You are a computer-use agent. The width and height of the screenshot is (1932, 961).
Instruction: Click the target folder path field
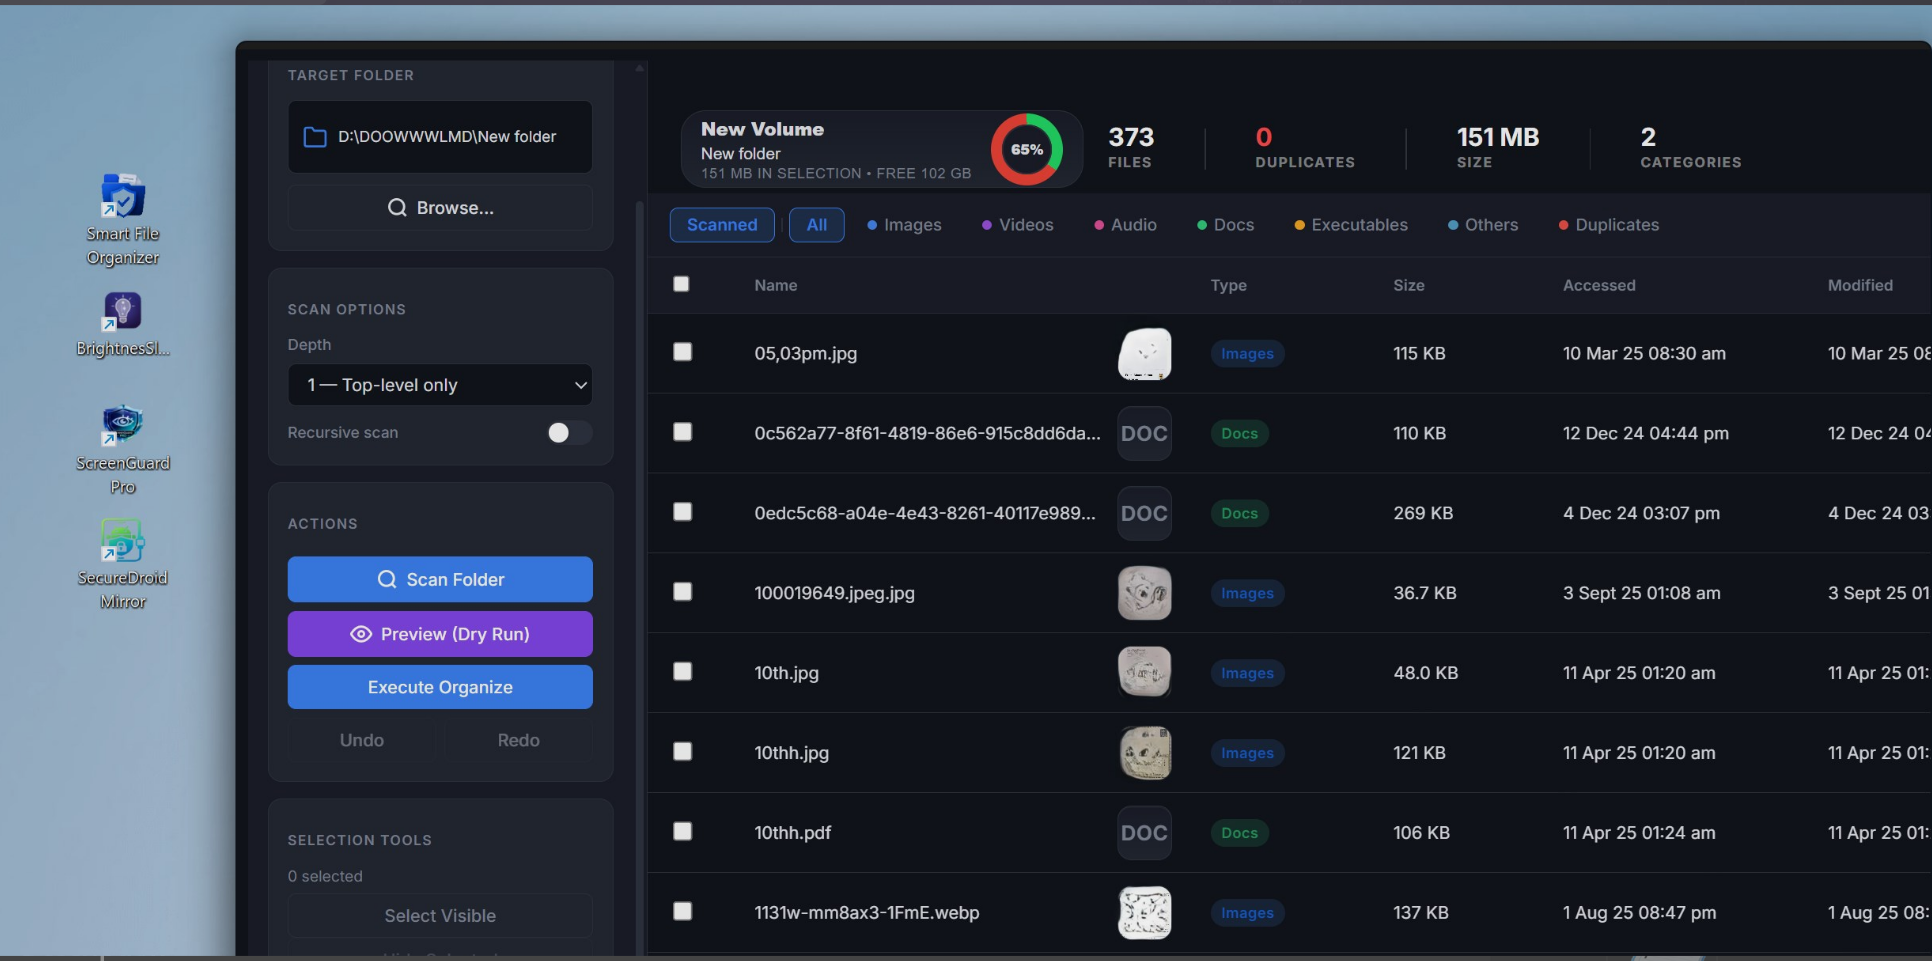440,137
